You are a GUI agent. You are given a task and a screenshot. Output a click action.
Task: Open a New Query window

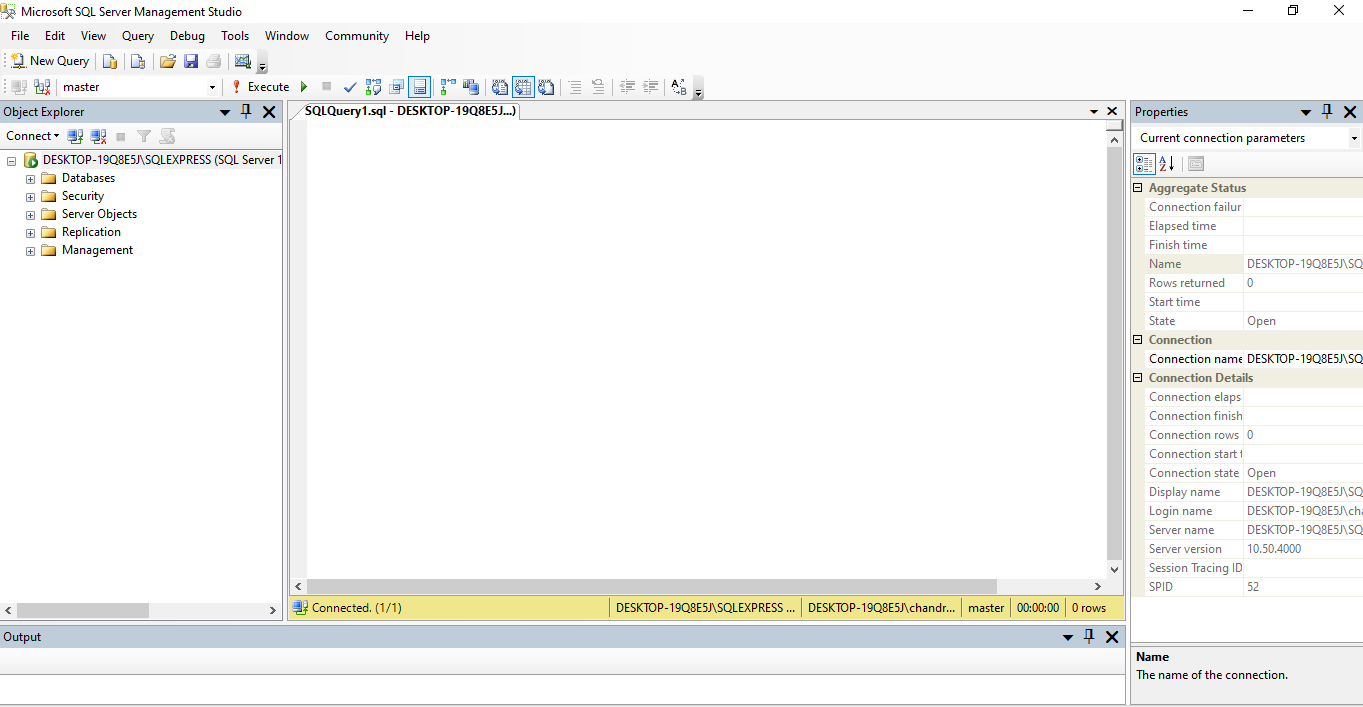click(x=48, y=60)
